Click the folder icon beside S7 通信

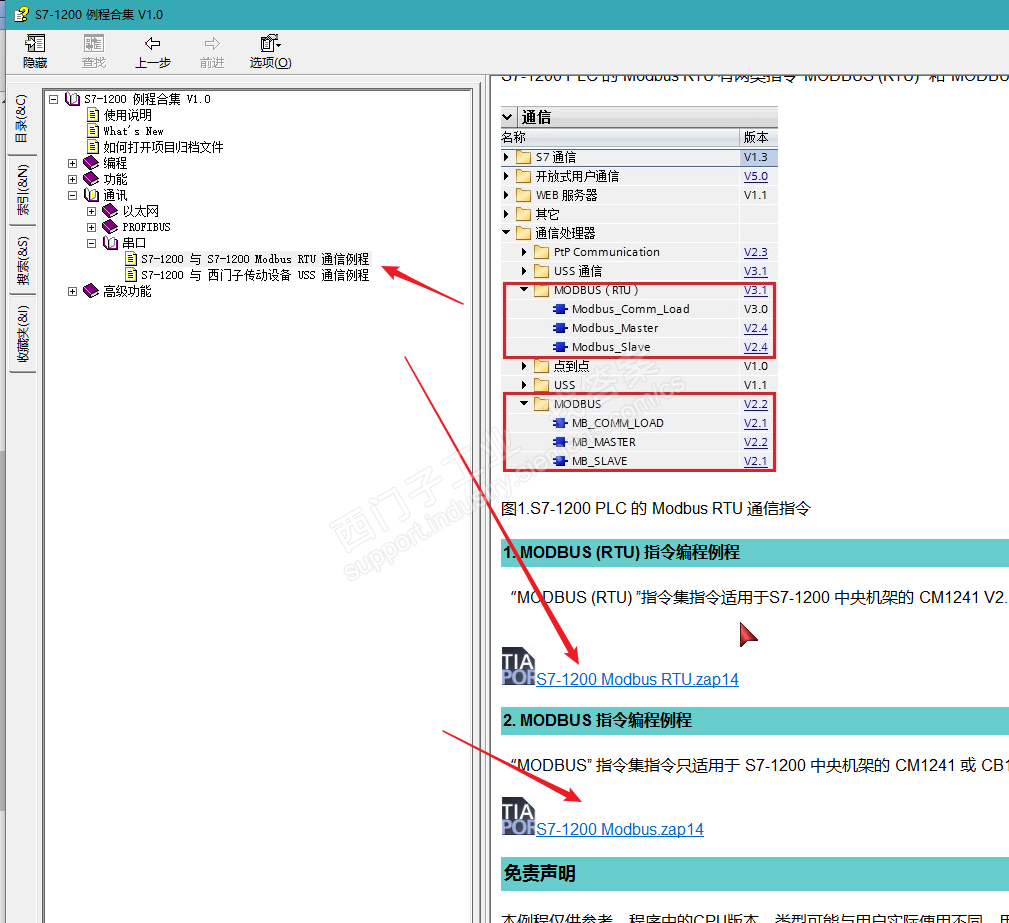point(524,157)
